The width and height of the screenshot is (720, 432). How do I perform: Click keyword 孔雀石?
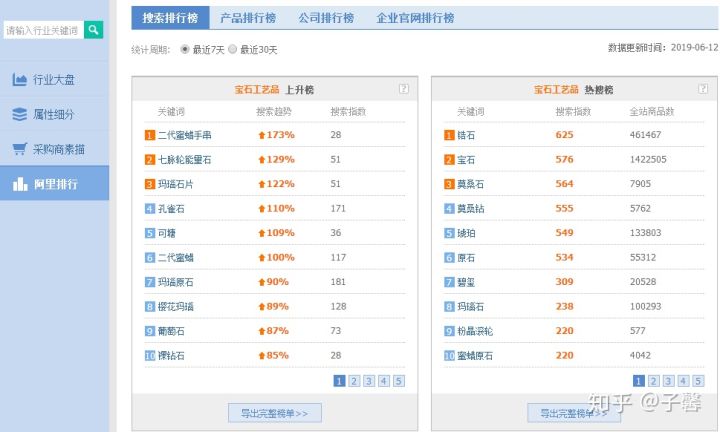[171, 209]
